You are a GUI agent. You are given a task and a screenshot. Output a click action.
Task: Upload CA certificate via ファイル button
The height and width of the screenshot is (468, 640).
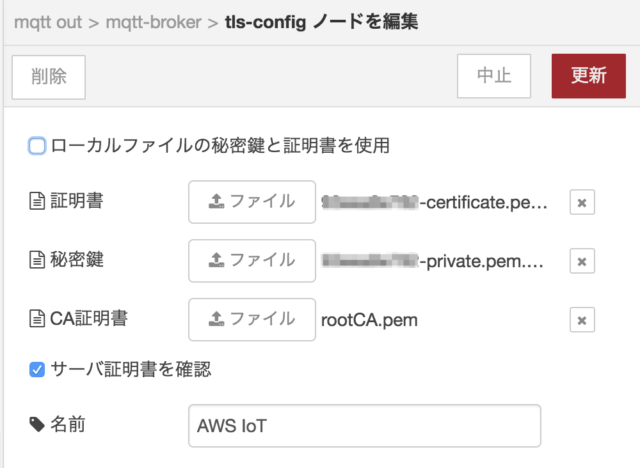252,319
